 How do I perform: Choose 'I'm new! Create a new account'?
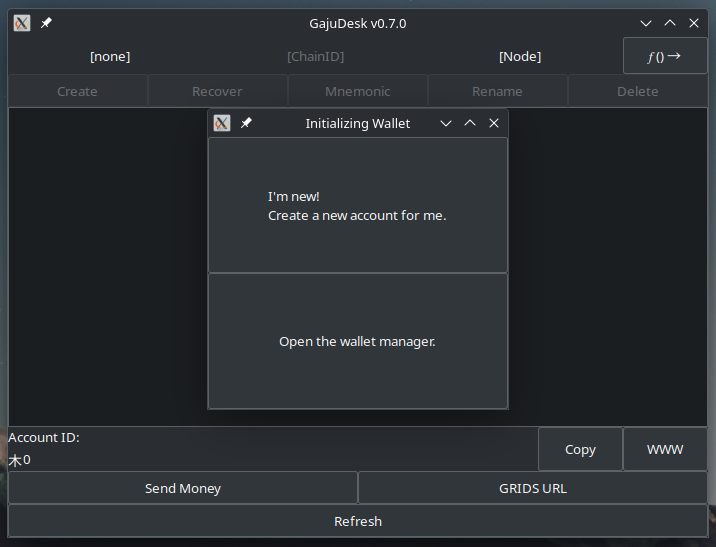pos(357,205)
